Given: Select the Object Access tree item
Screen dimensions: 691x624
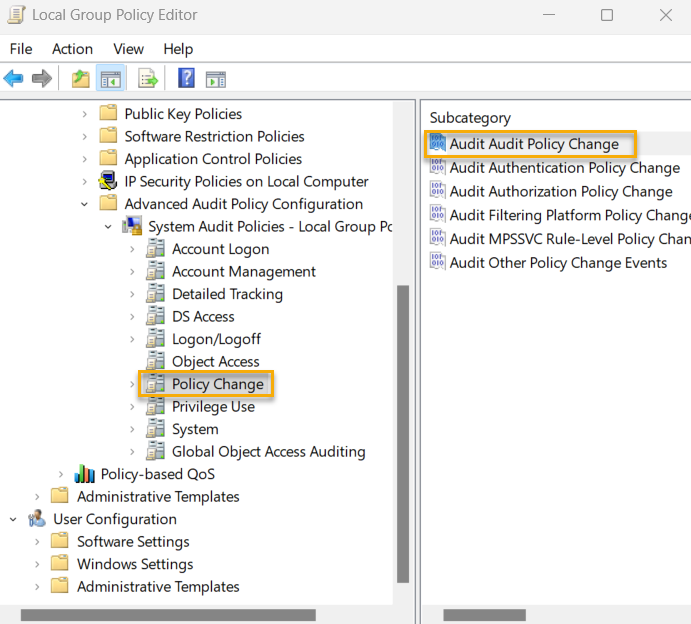Looking at the screenshot, I should point(215,361).
